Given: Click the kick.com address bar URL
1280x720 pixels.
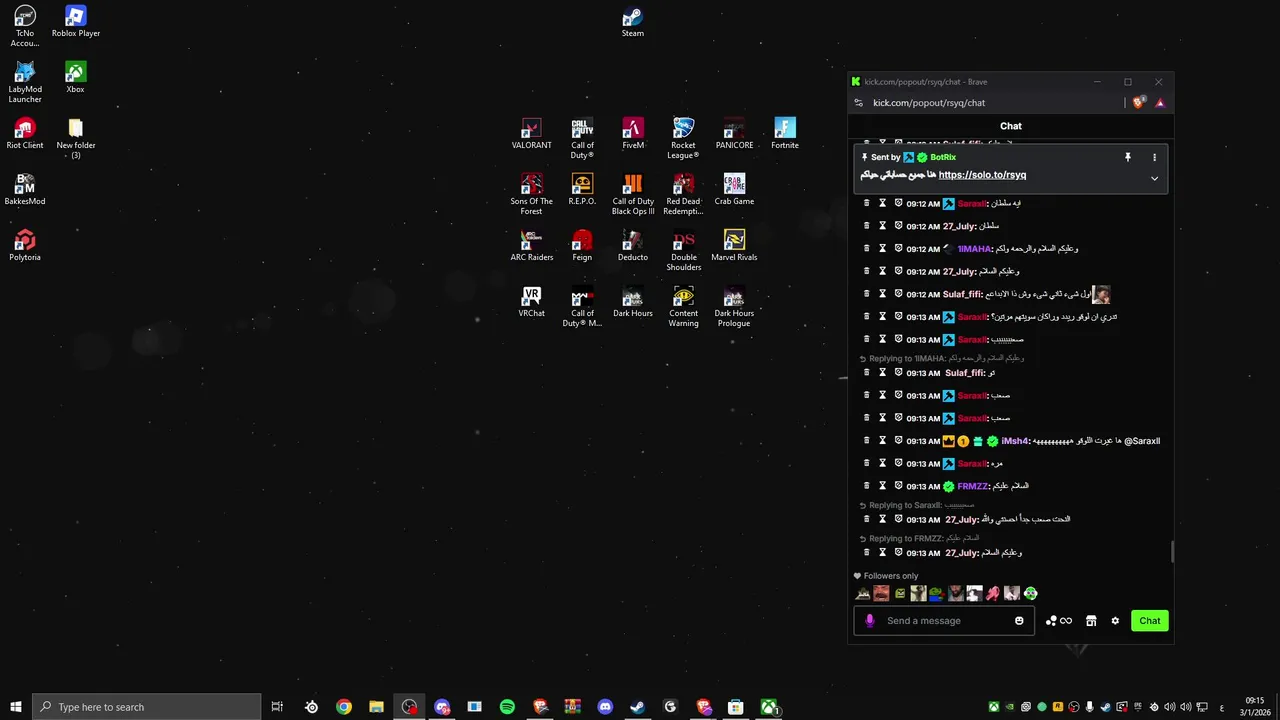Looking at the screenshot, I should tap(929, 103).
